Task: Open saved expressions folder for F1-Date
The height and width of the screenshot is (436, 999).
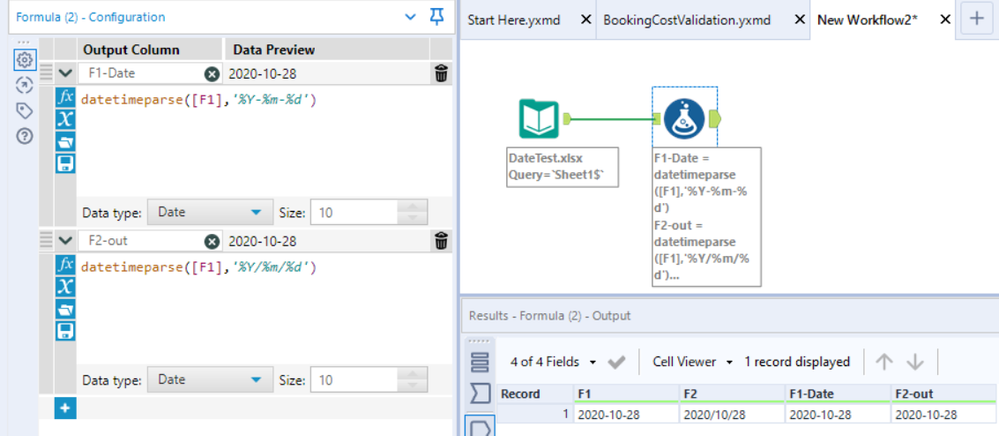Action: (66, 142)
